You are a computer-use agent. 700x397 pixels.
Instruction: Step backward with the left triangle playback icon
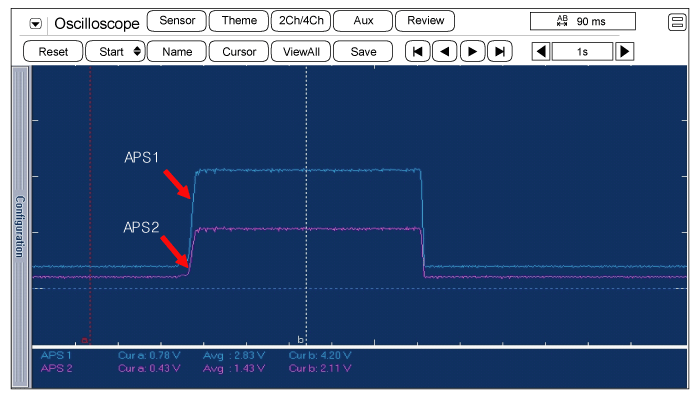pyautogui.click(x=444, y=52)
